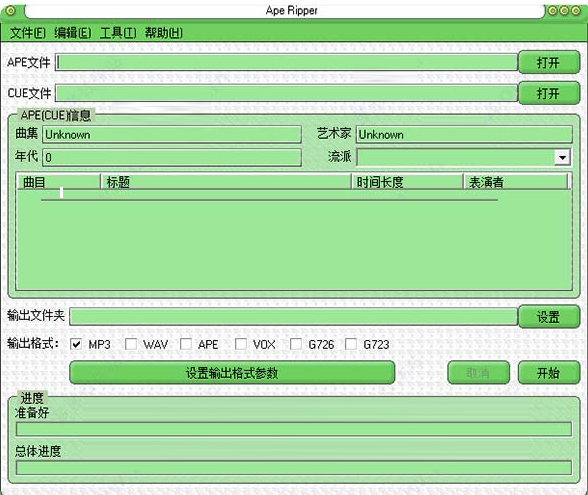Click 设置输出格式参数 button
Image resolution: width=588 pixels, height=495 pixels.
click(x=232, y=373)
